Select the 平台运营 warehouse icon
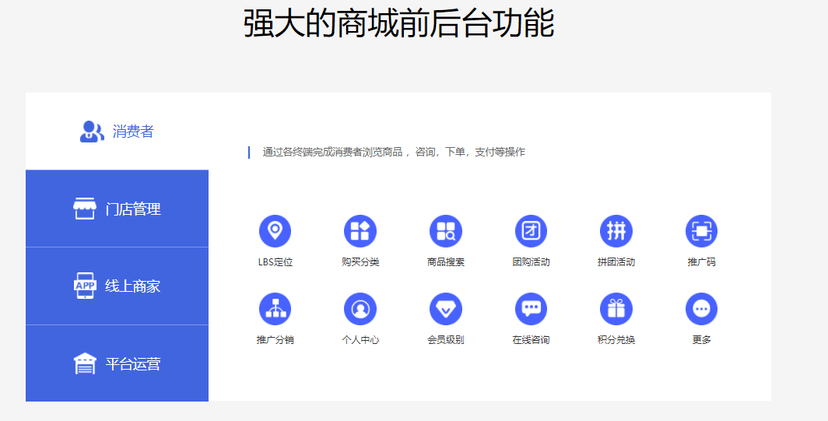This screenshot has height=421, width=828. [84, 363]
